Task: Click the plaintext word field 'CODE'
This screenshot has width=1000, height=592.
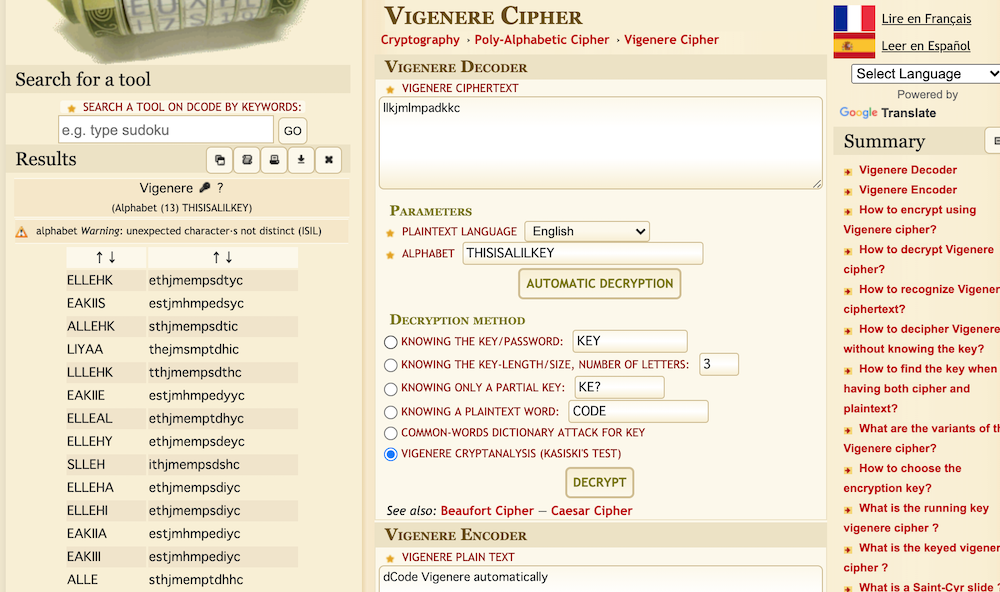Action: click(638, 411)
